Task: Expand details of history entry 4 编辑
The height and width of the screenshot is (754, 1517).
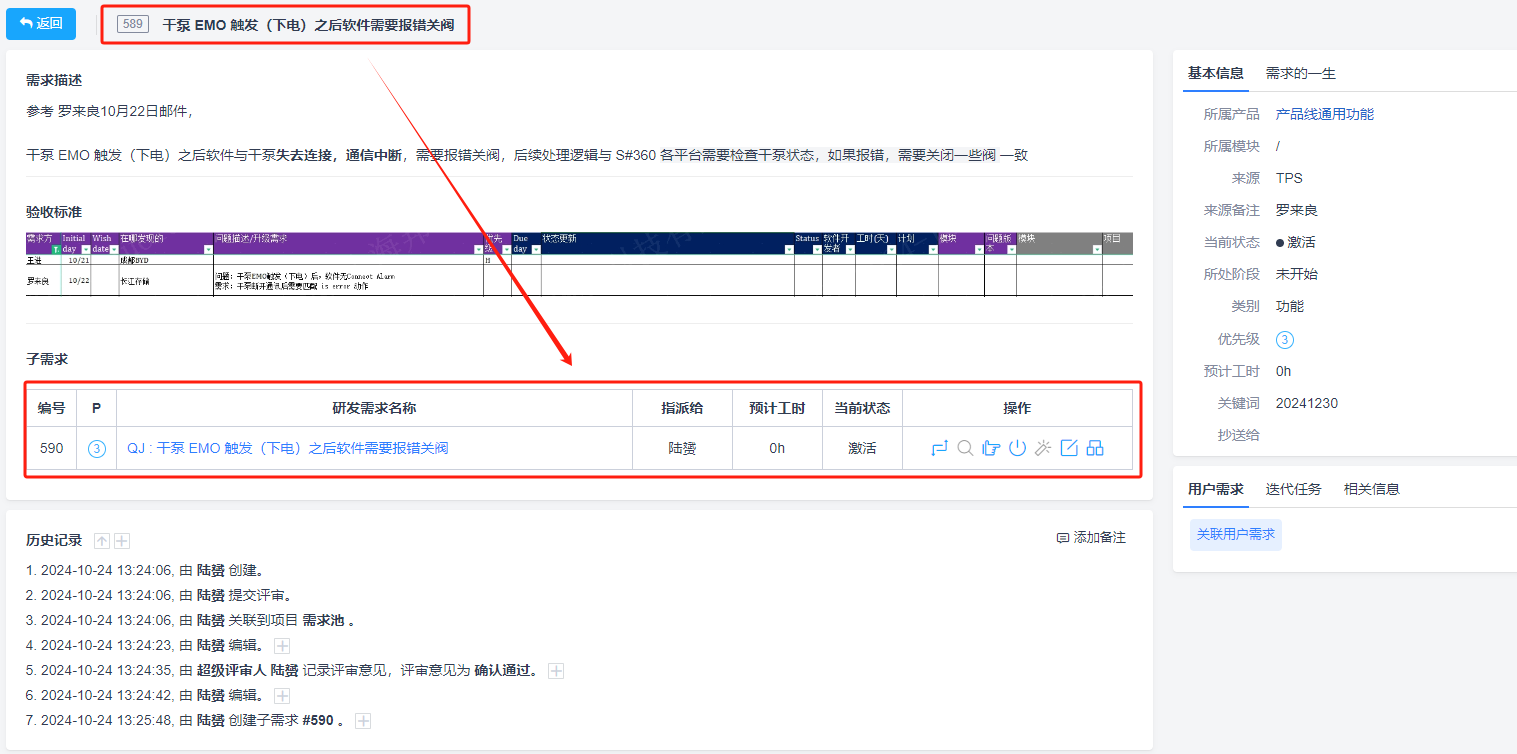Action: (282, 646)
